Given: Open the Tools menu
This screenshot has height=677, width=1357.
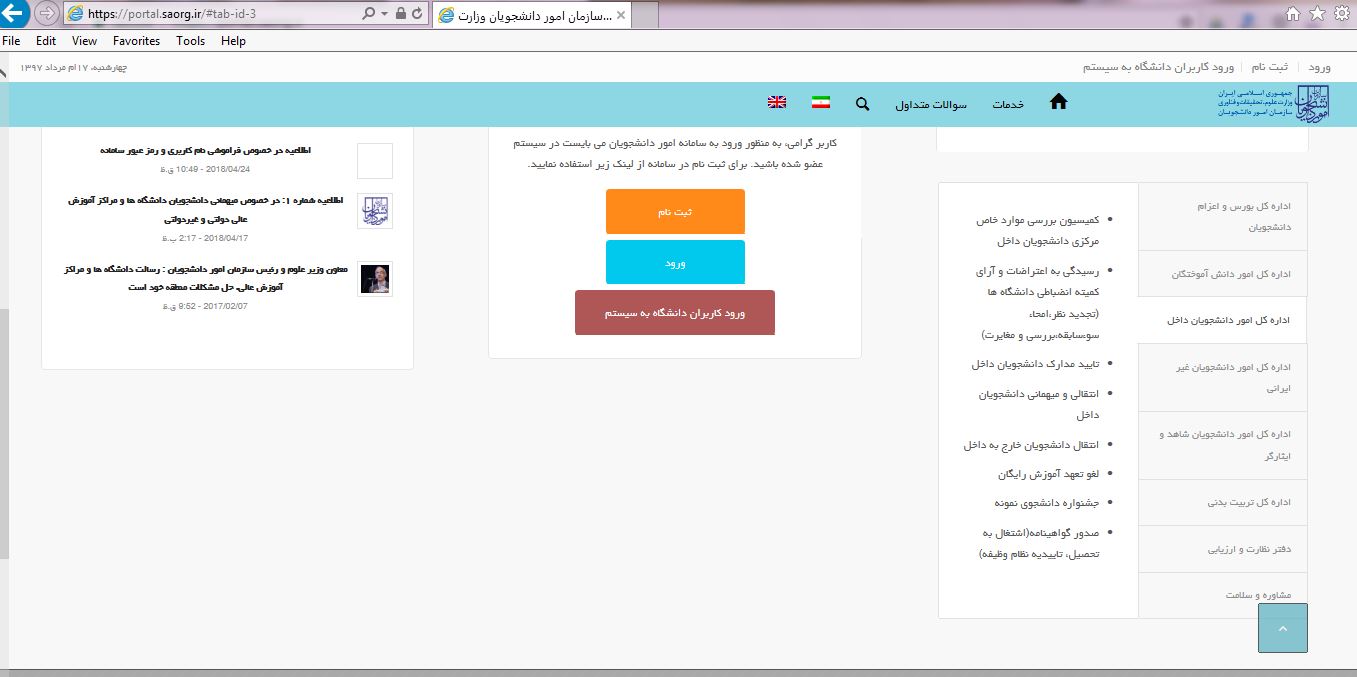Looking at the screenshot, I should [190, 41].
